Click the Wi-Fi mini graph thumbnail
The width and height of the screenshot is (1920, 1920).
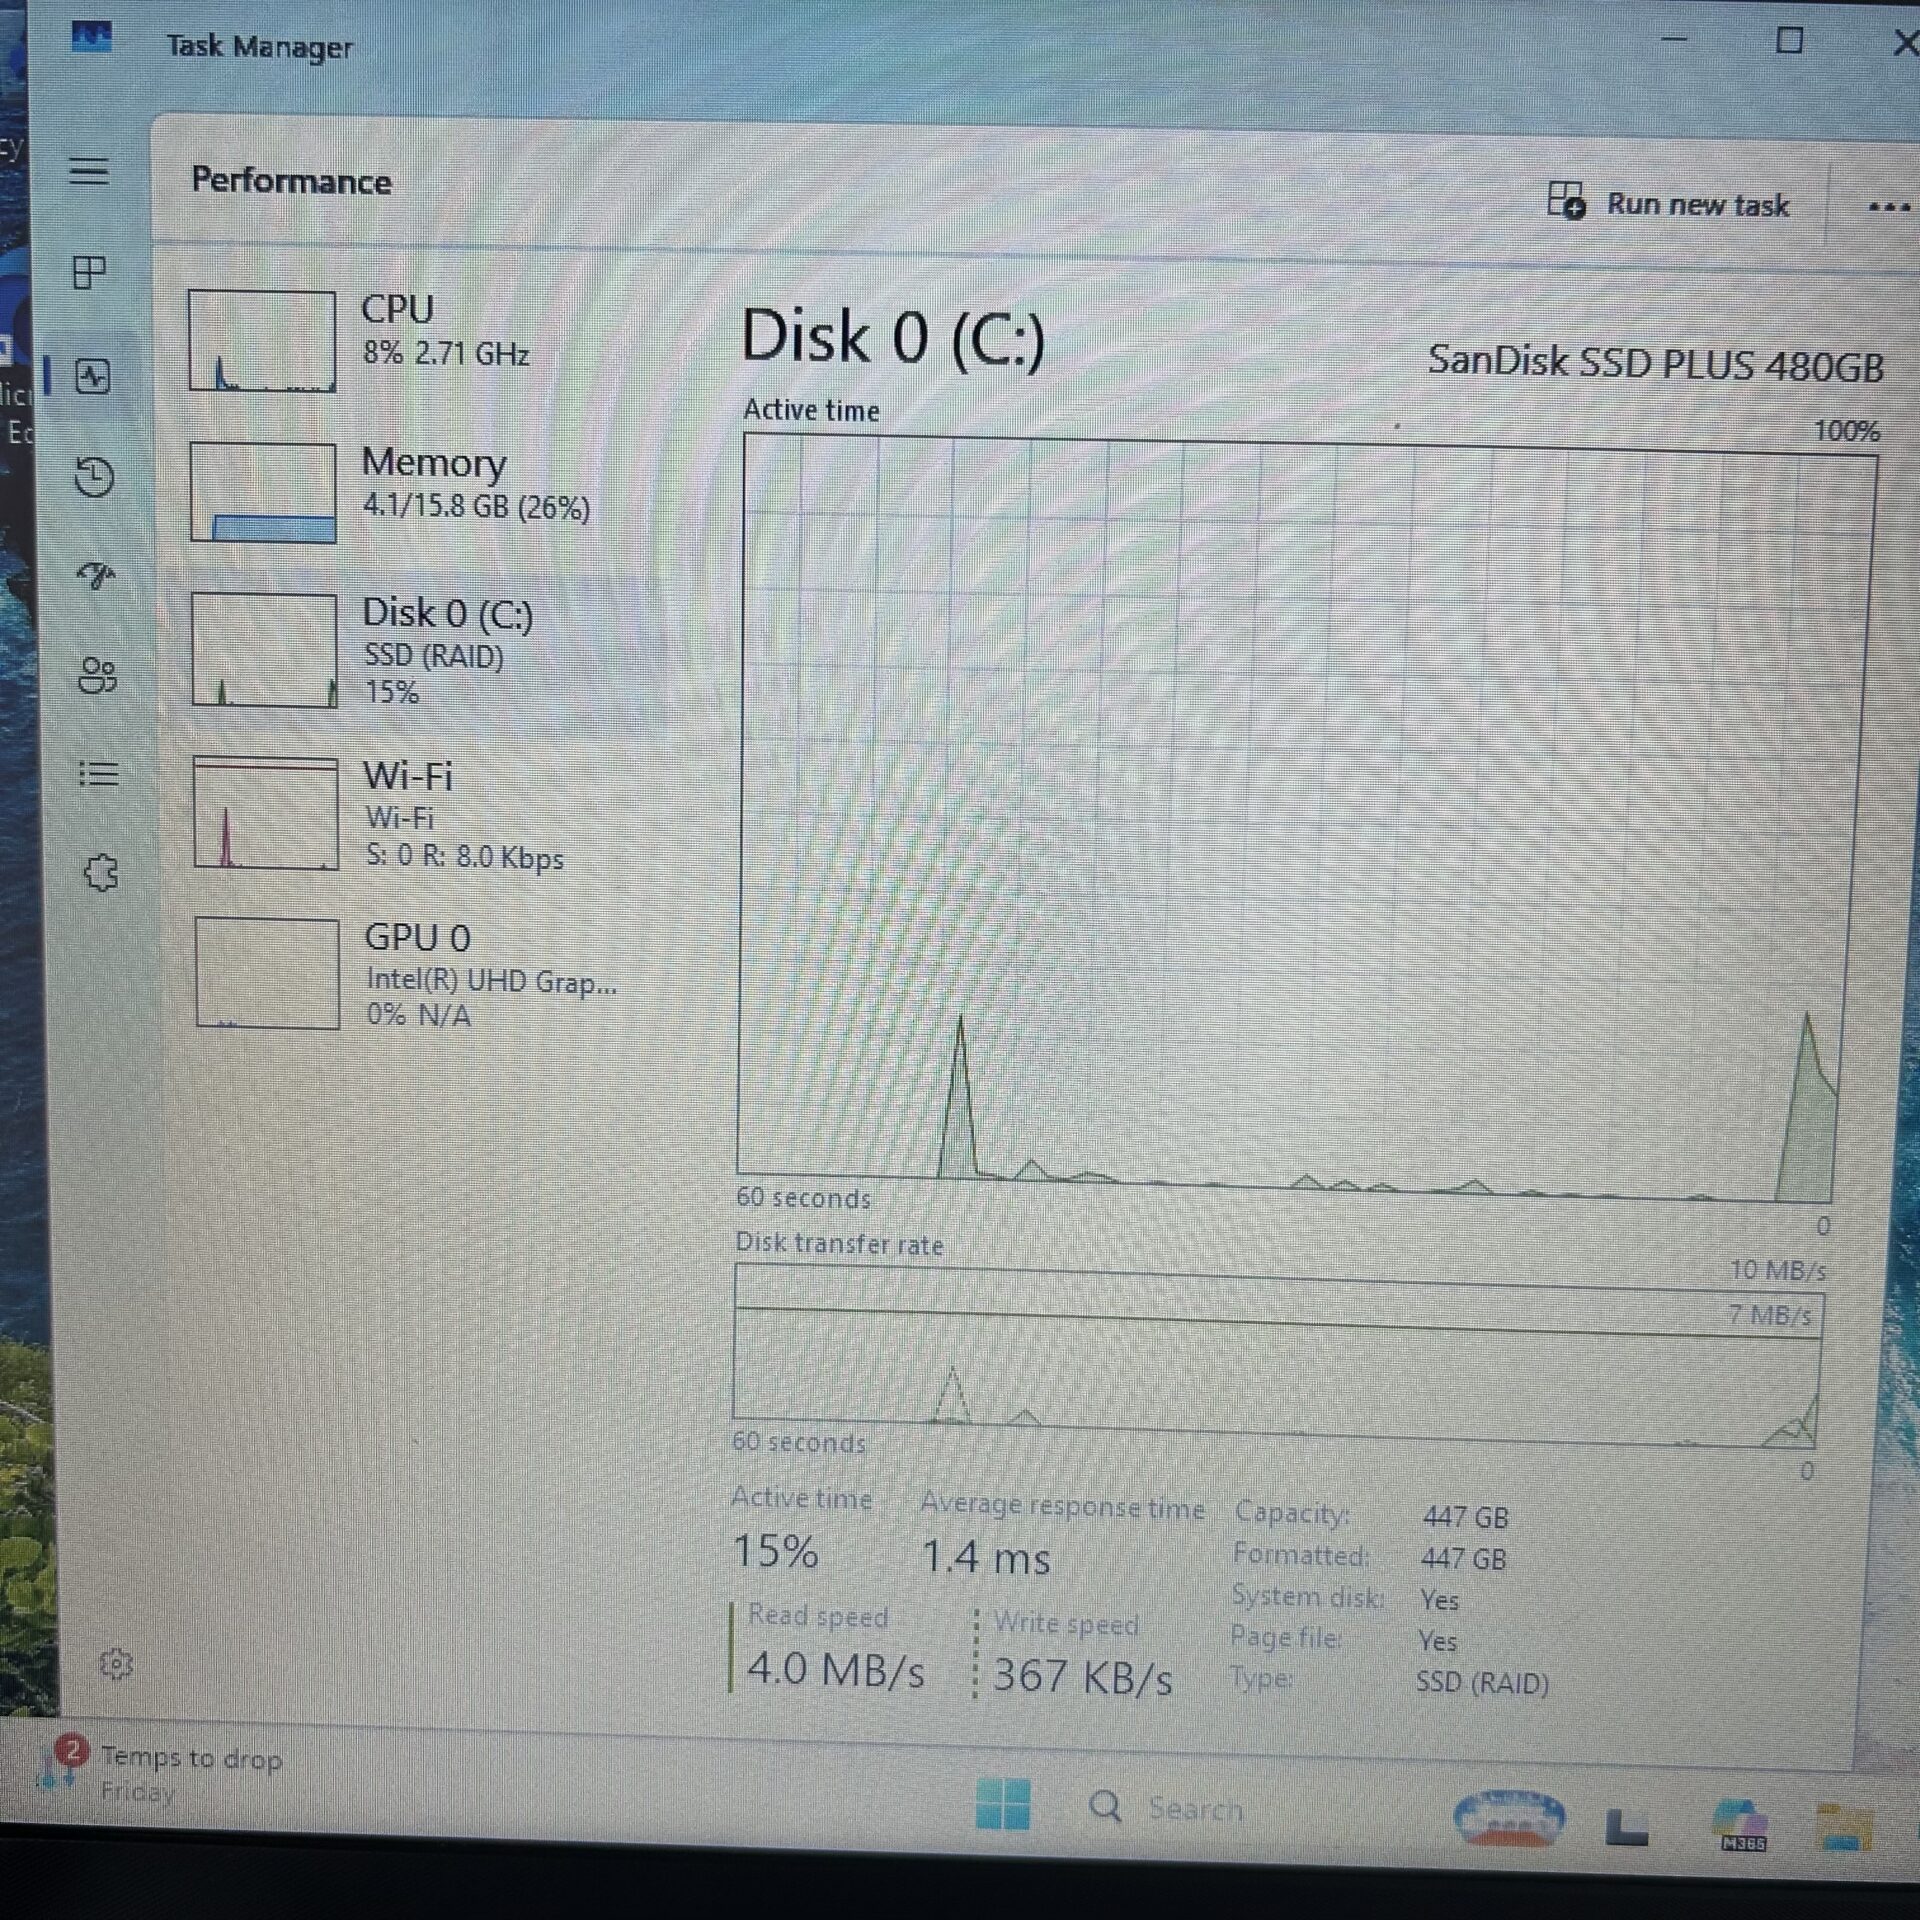pyautogui.click(x=266, y=813)
